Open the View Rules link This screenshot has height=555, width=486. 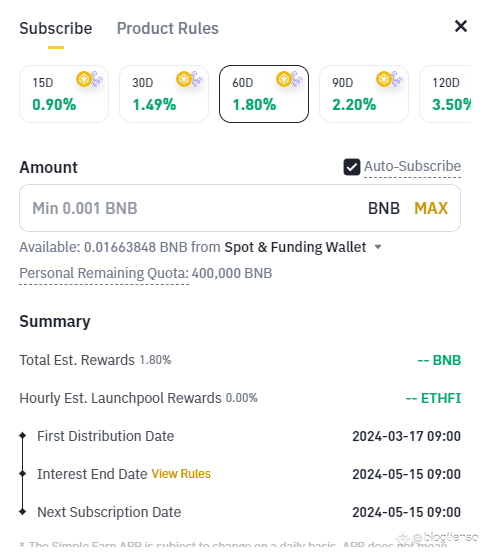pyautogui.click(x=181, y=474)
